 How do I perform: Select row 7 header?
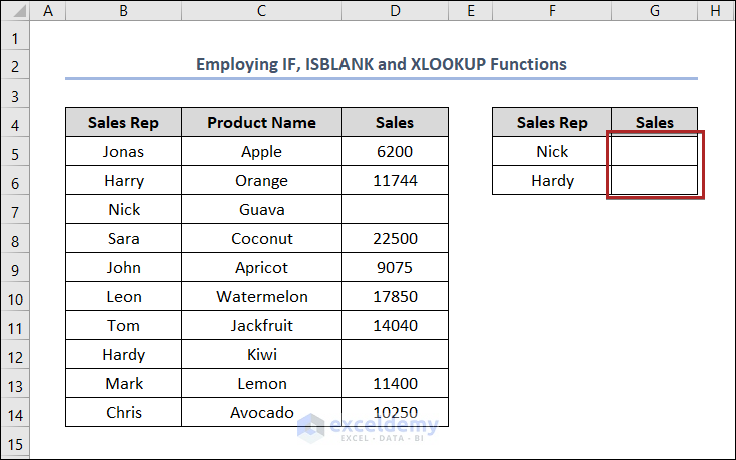(x=15, y=210)
